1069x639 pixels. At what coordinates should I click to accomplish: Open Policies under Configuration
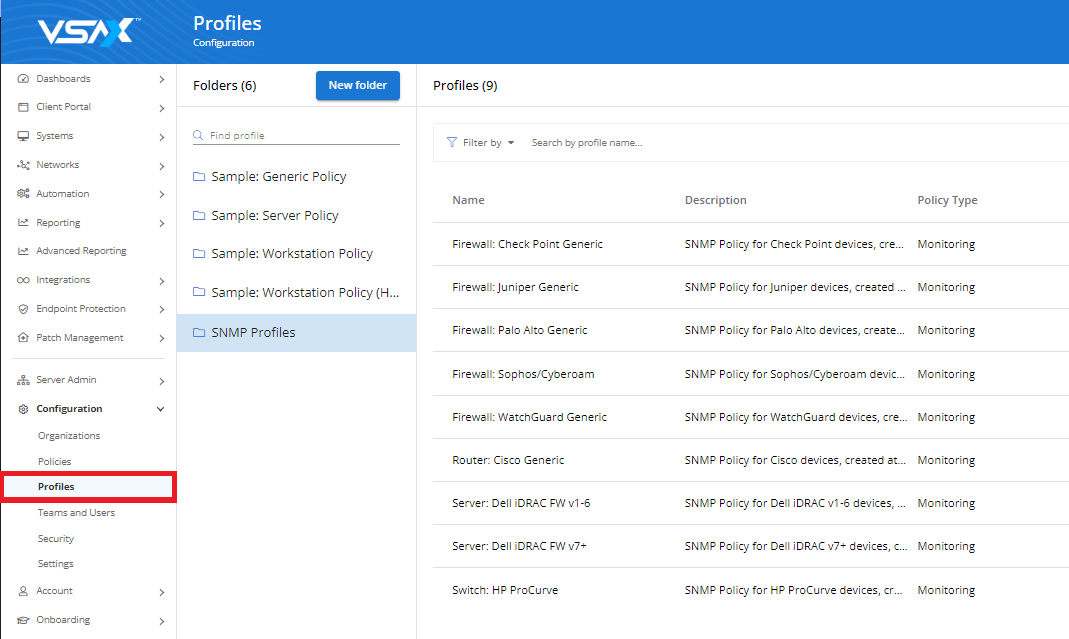pyautogui.click(x=55, y=462)
